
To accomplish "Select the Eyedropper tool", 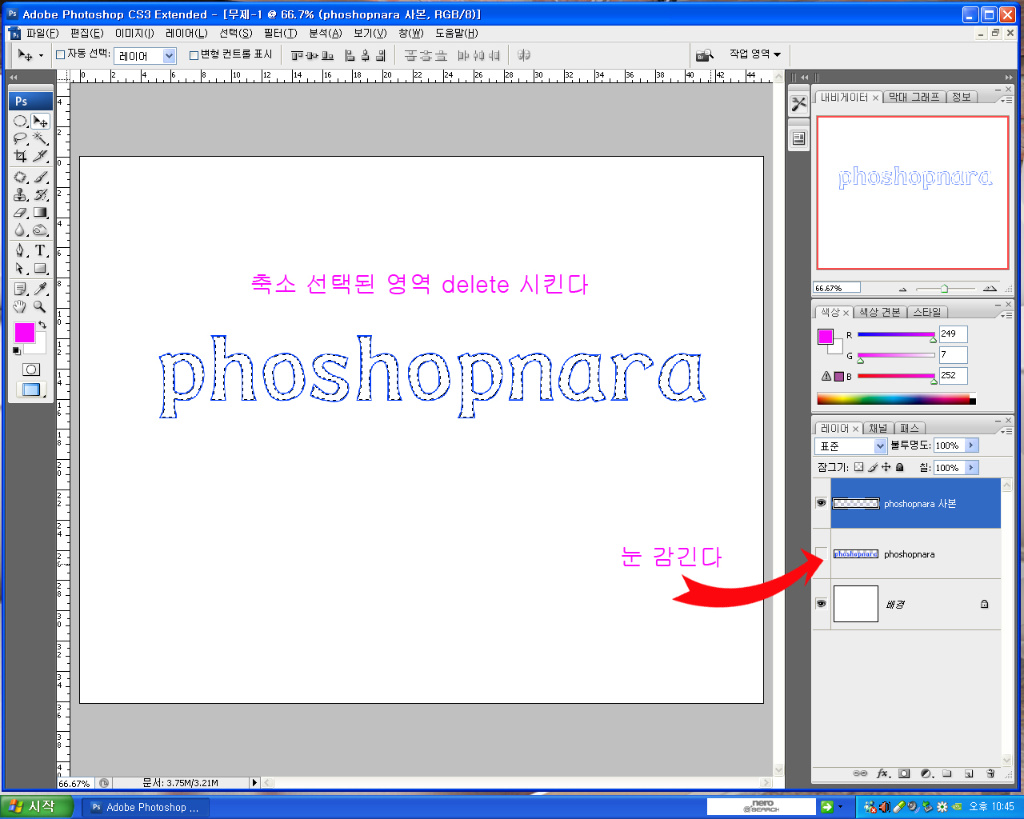I will pos(40,289).
